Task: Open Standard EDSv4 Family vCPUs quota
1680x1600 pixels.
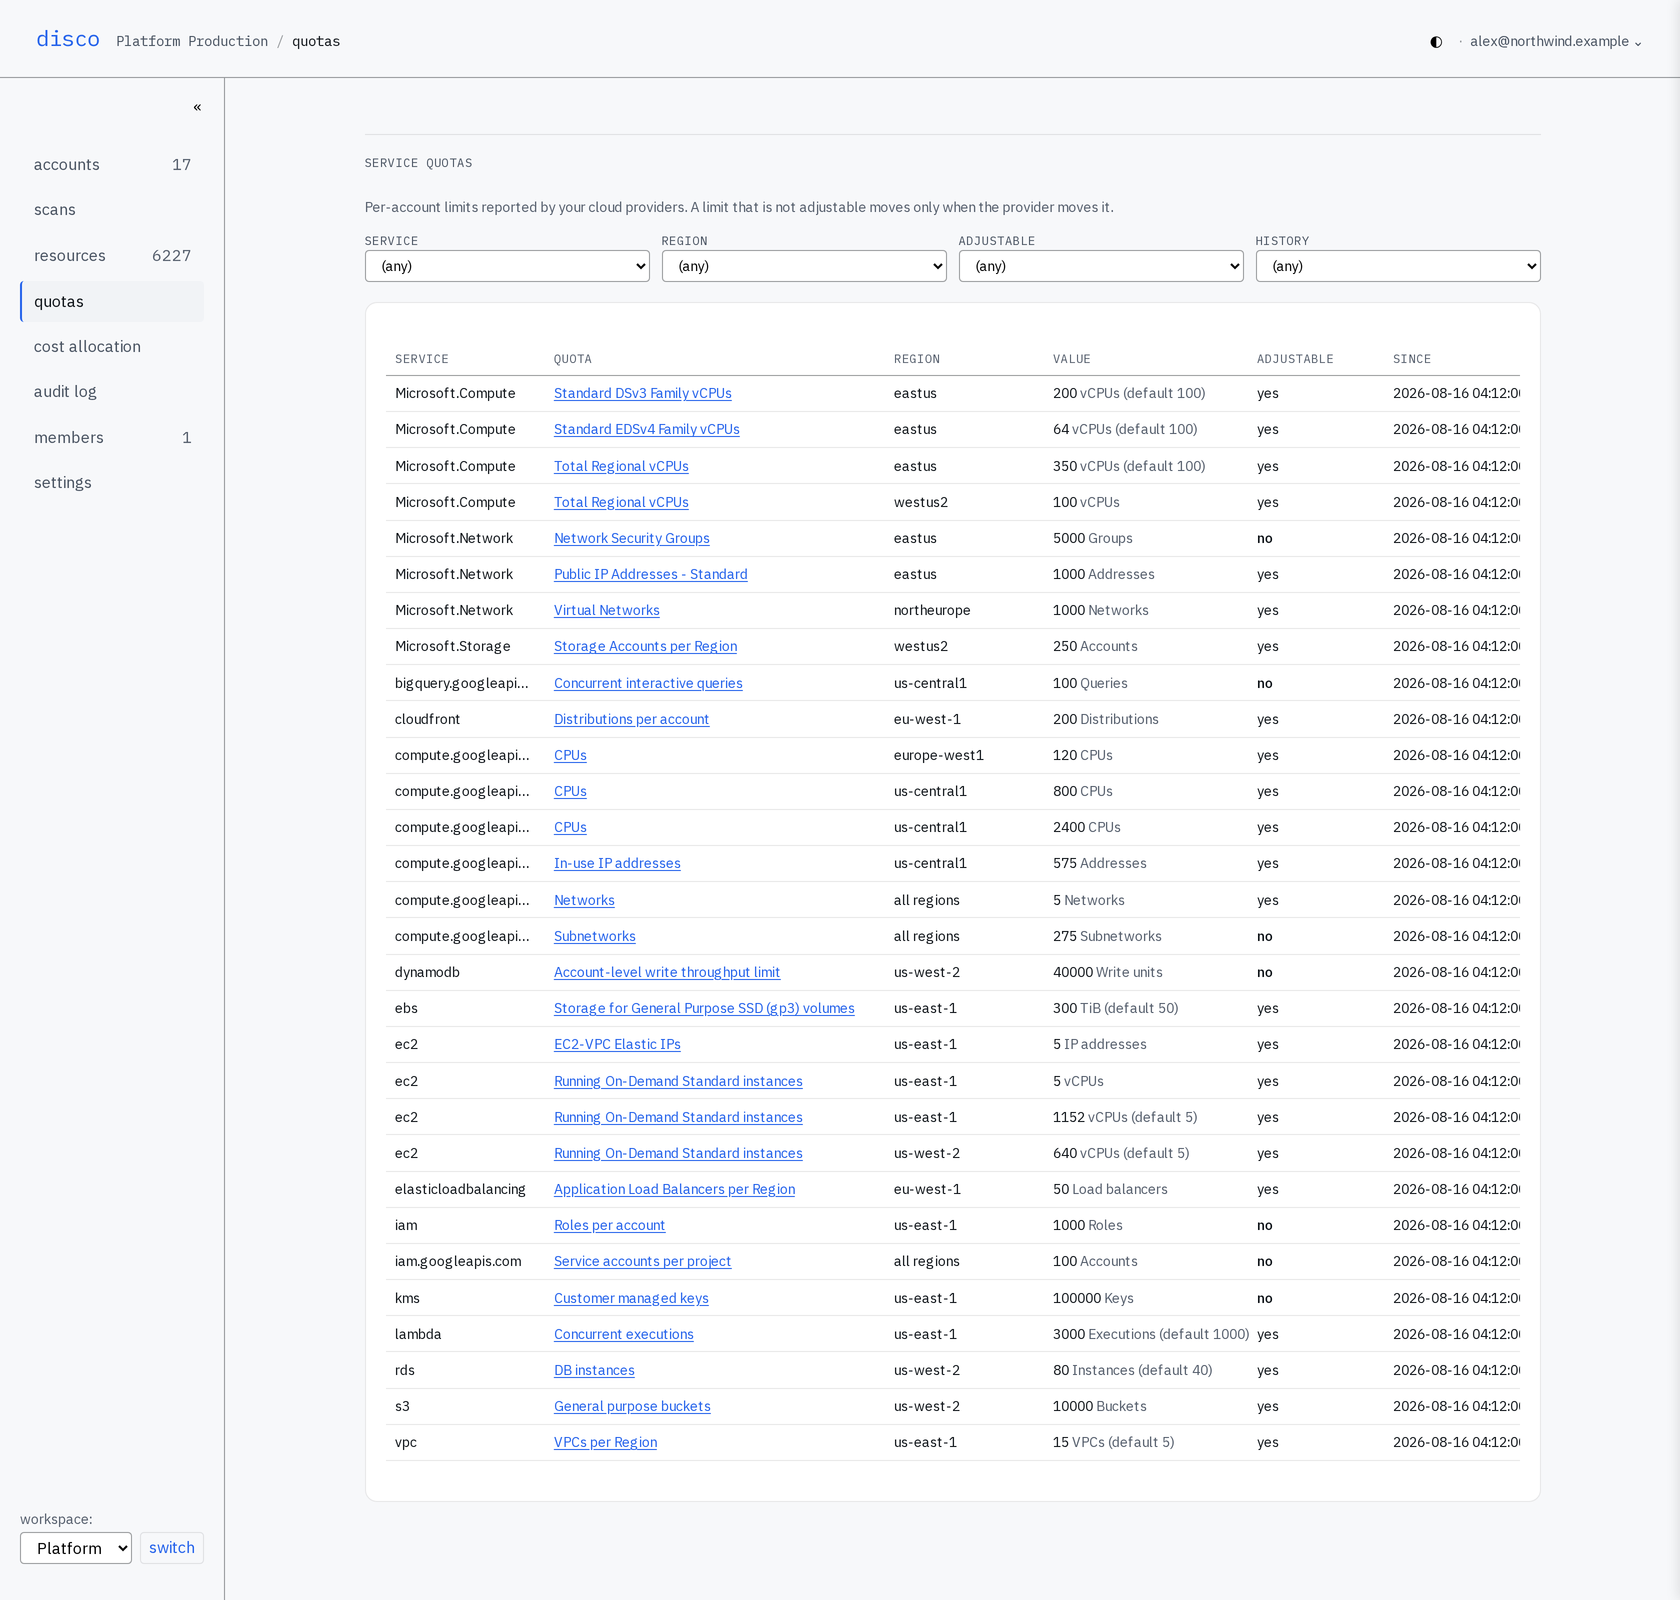Action: tap(647, 430)
